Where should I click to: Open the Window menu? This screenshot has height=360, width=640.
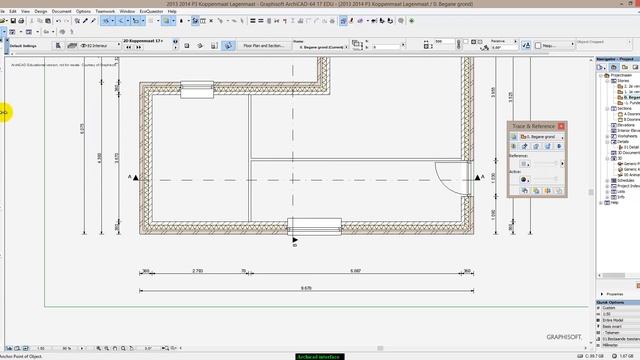click(x=127, y=11)
